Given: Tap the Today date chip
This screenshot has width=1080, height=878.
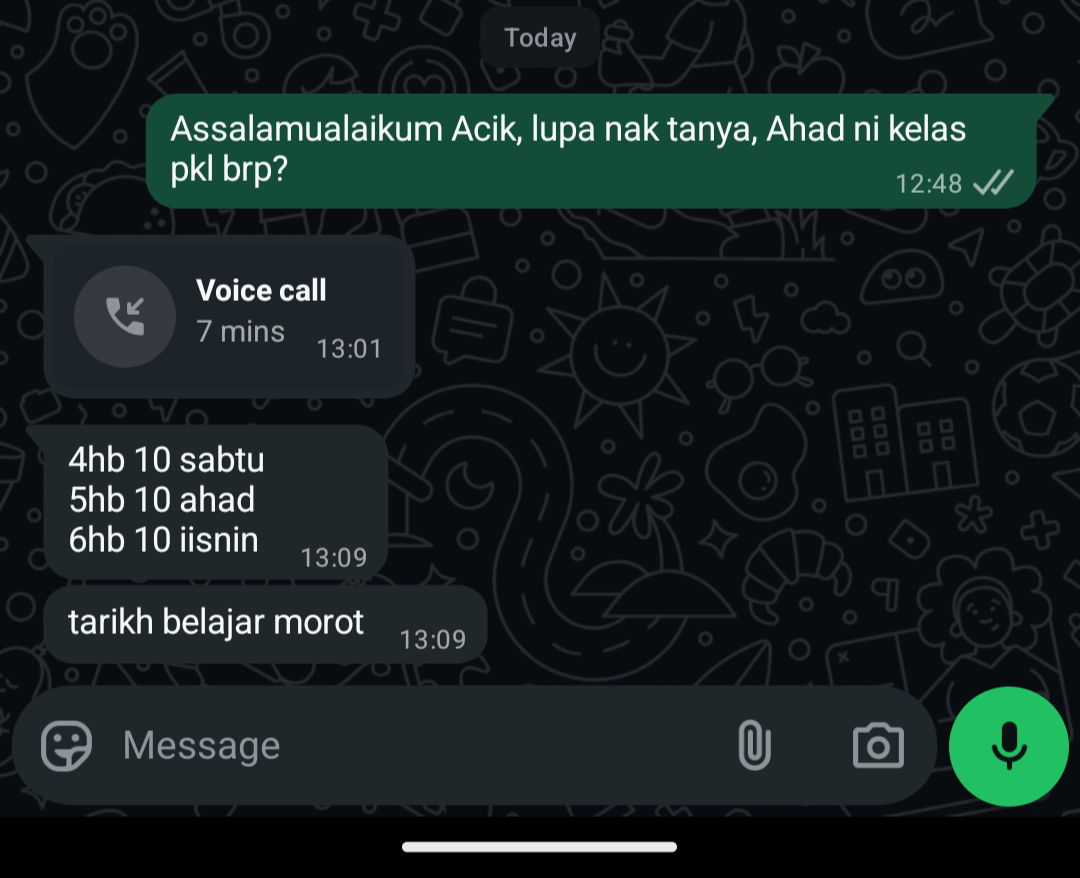Looking at the screenshot, I should (x=540, y=38).
